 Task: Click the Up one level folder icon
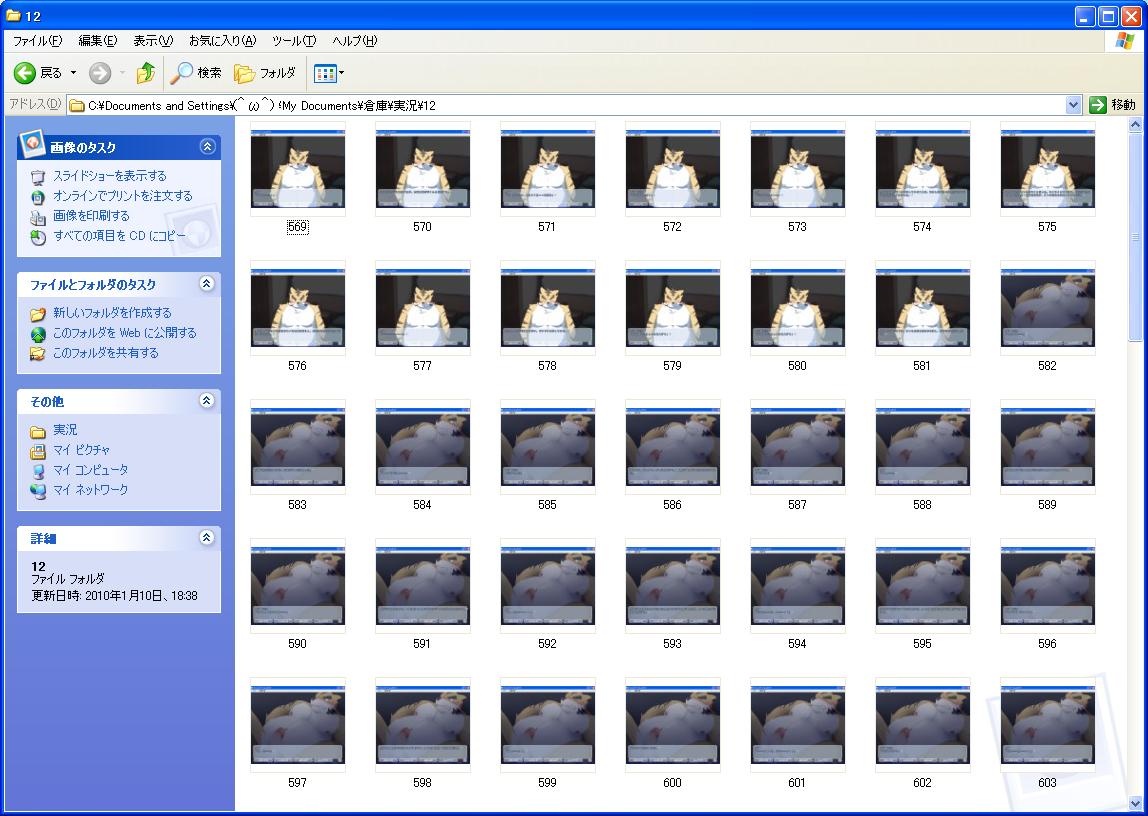[x=146, y=72]
